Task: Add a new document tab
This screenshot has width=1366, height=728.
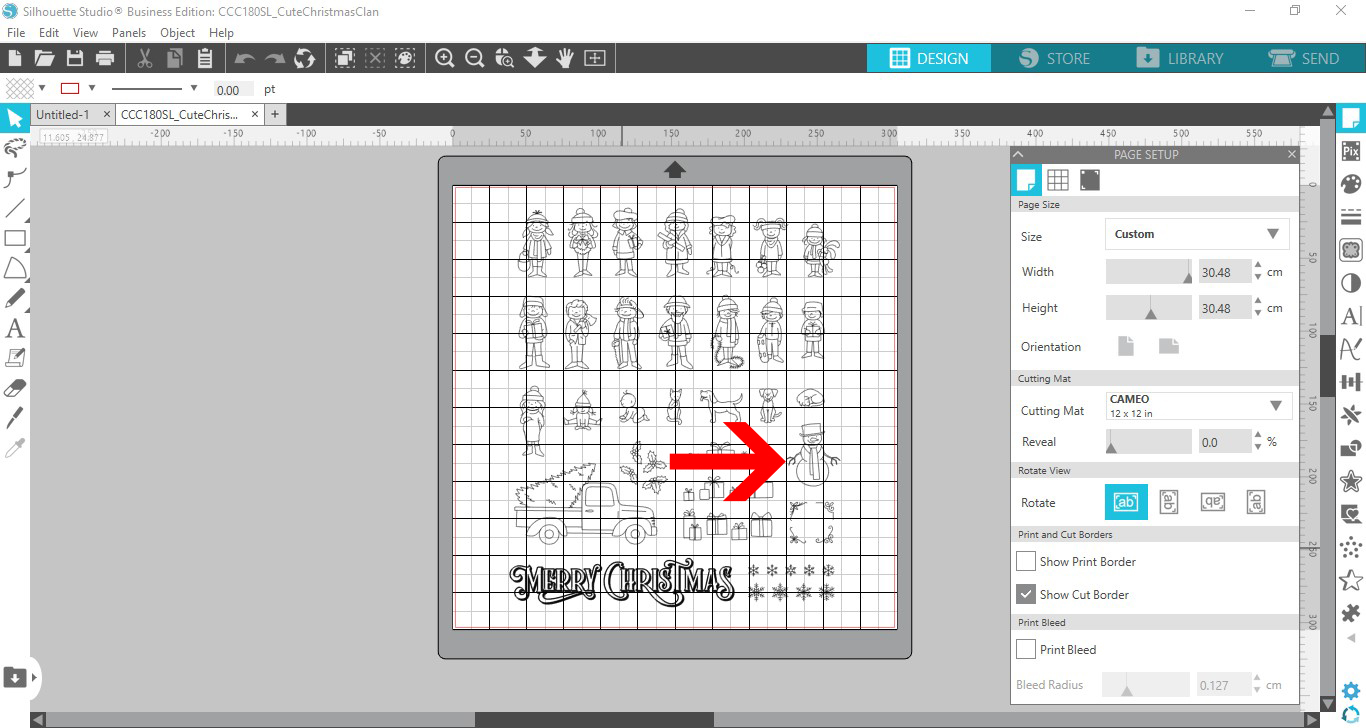Action: [274, 114]
